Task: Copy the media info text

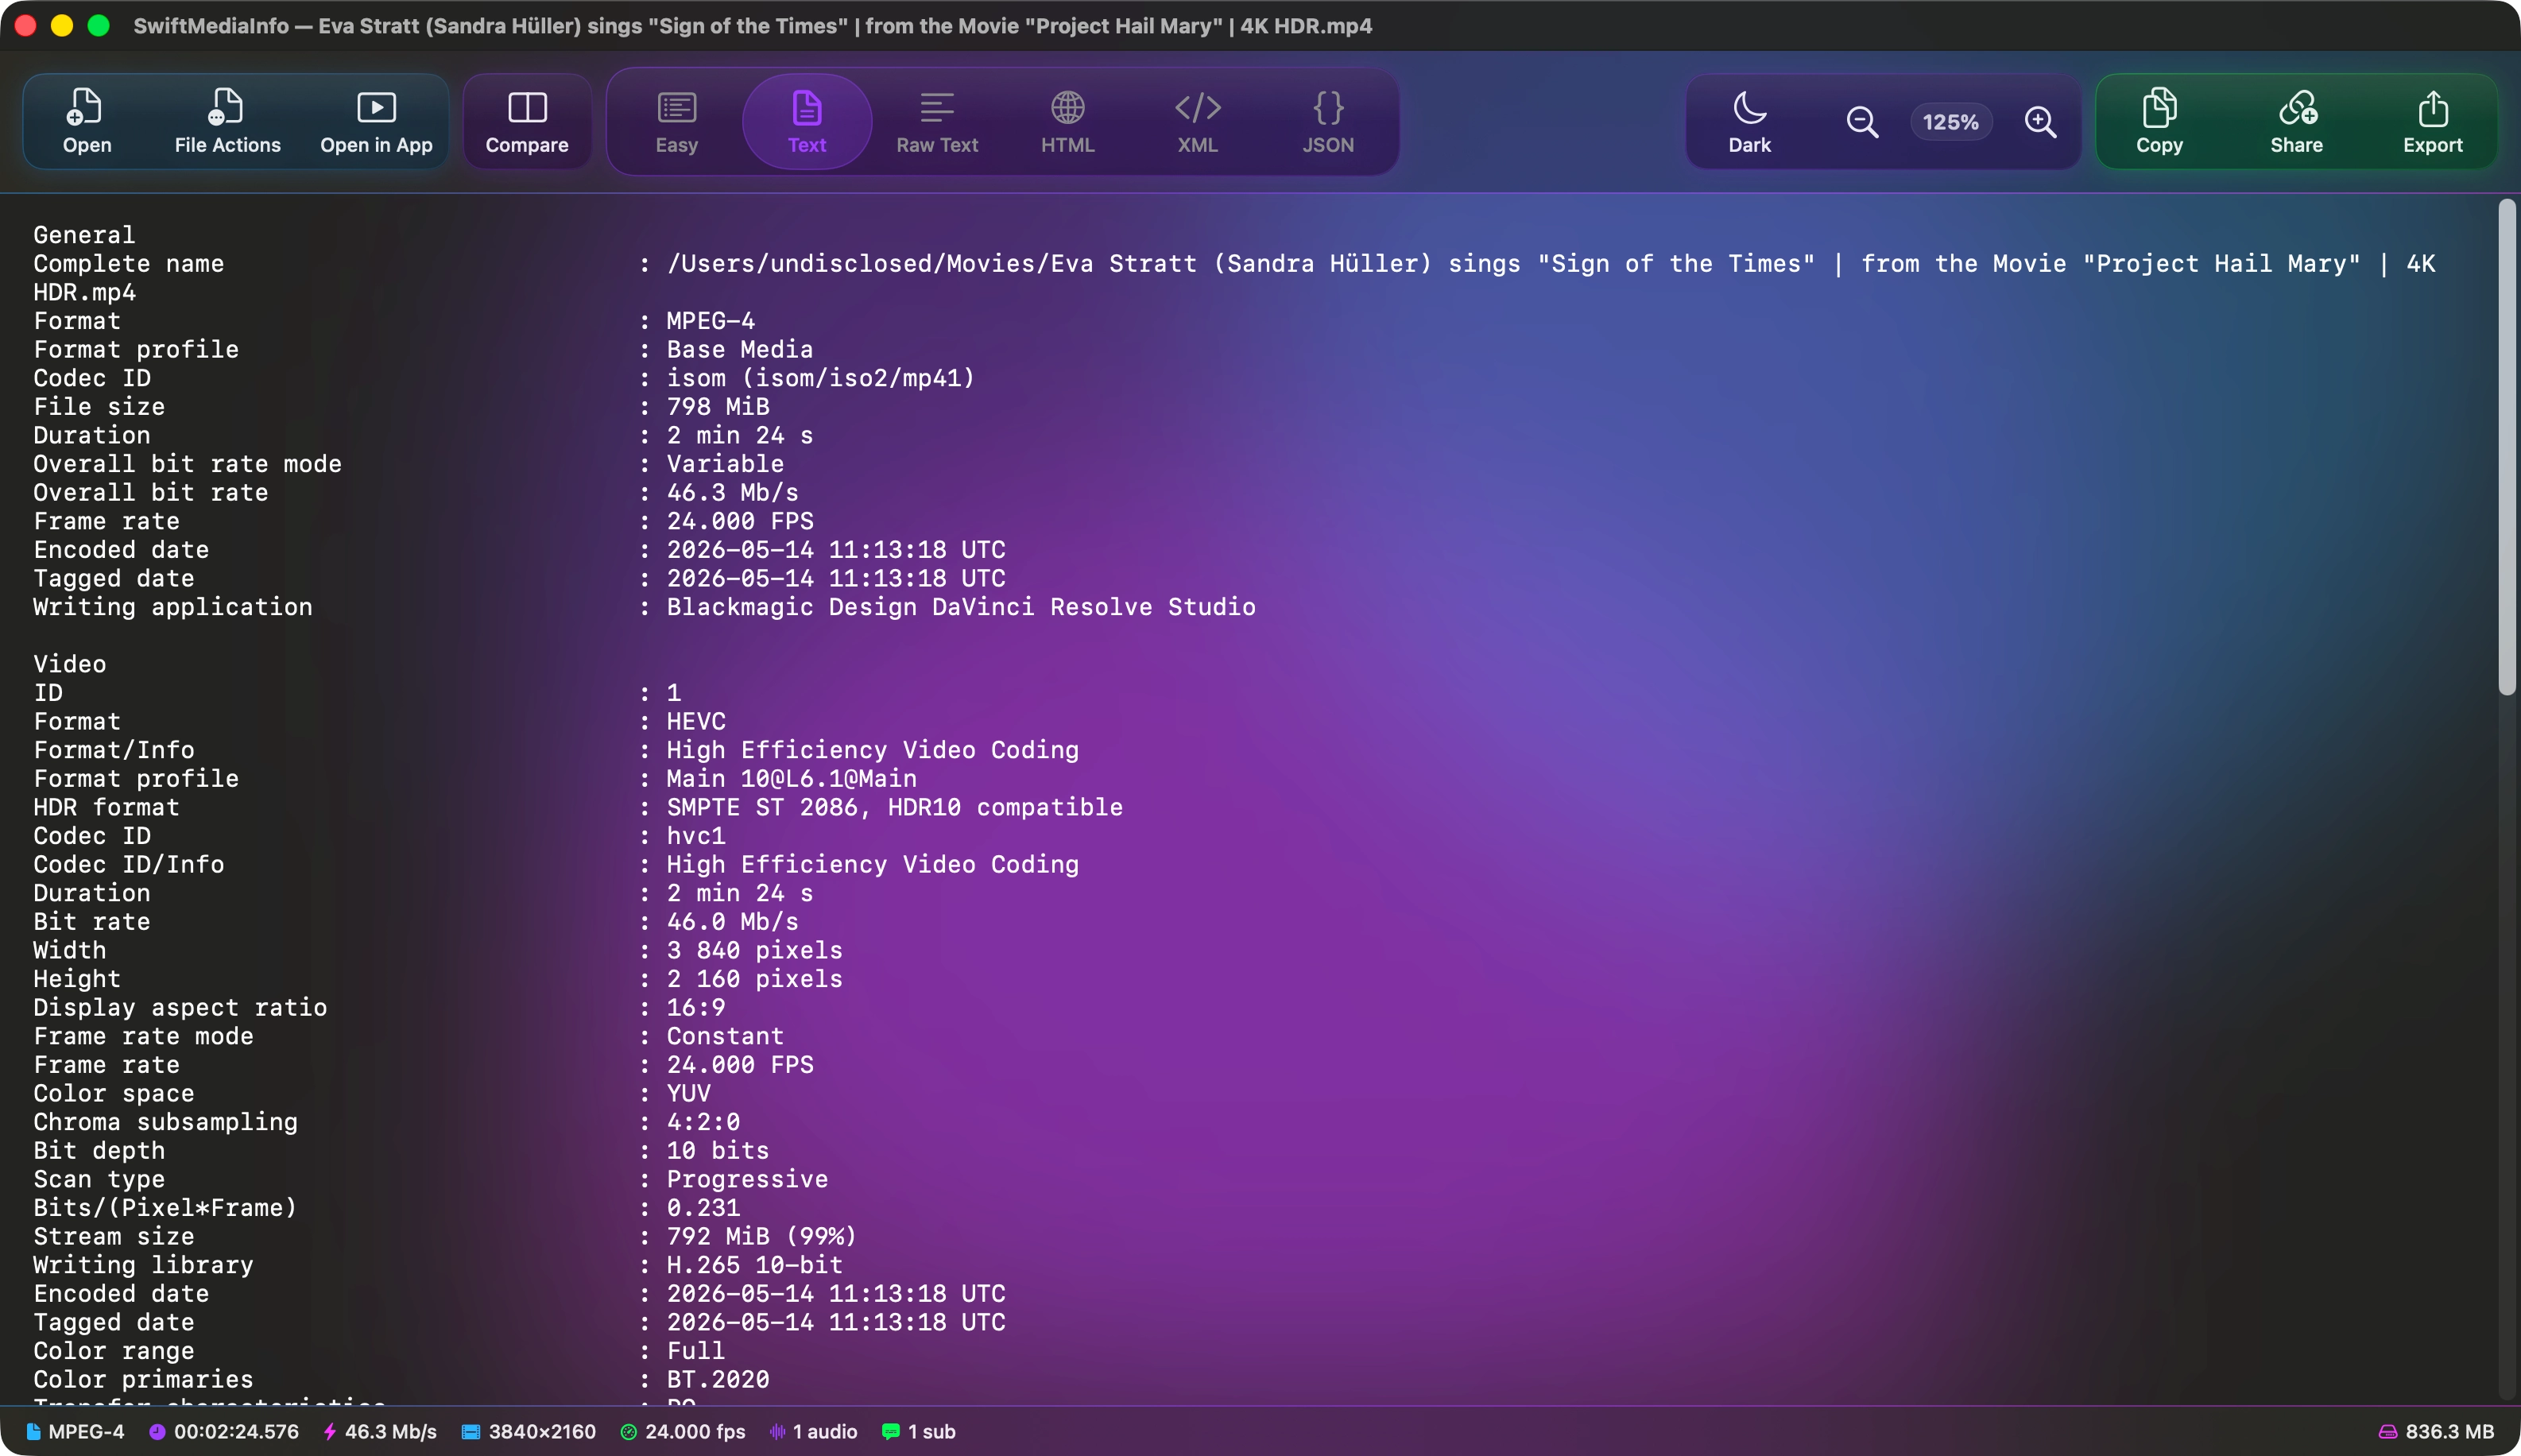Action: point(2160,121)
